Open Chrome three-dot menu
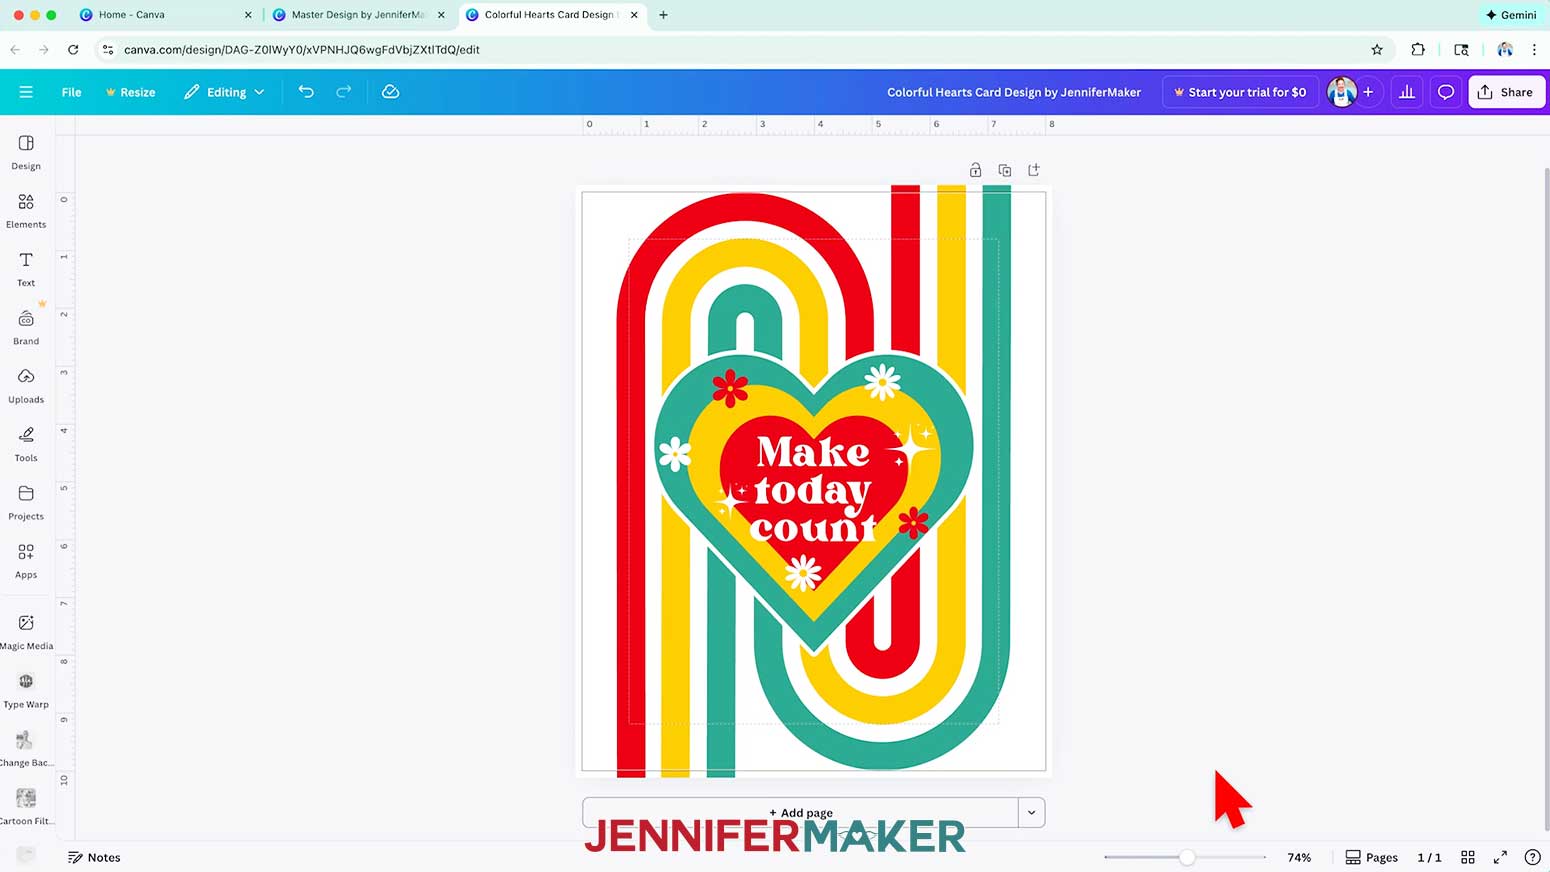 (x=1534, y=49)
